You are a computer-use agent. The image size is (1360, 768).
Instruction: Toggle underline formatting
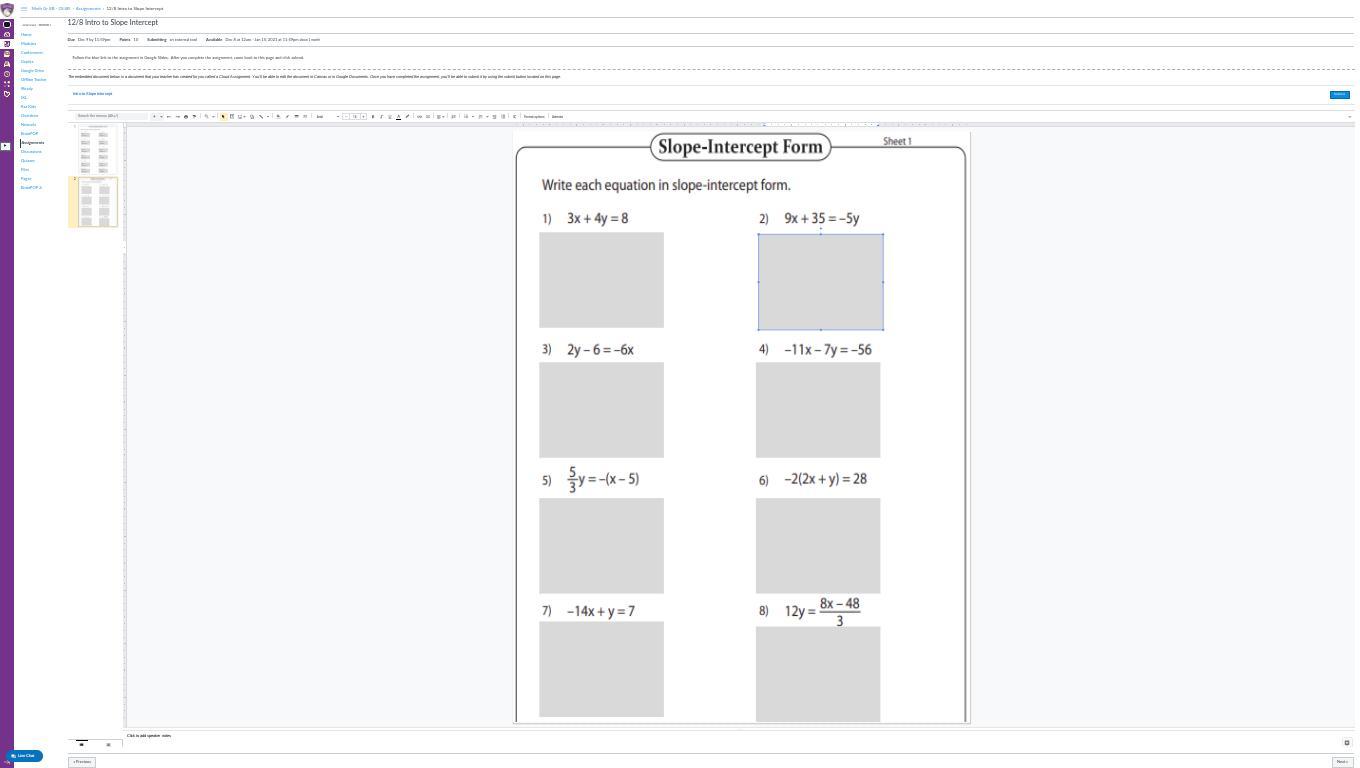tap(390, 116)
